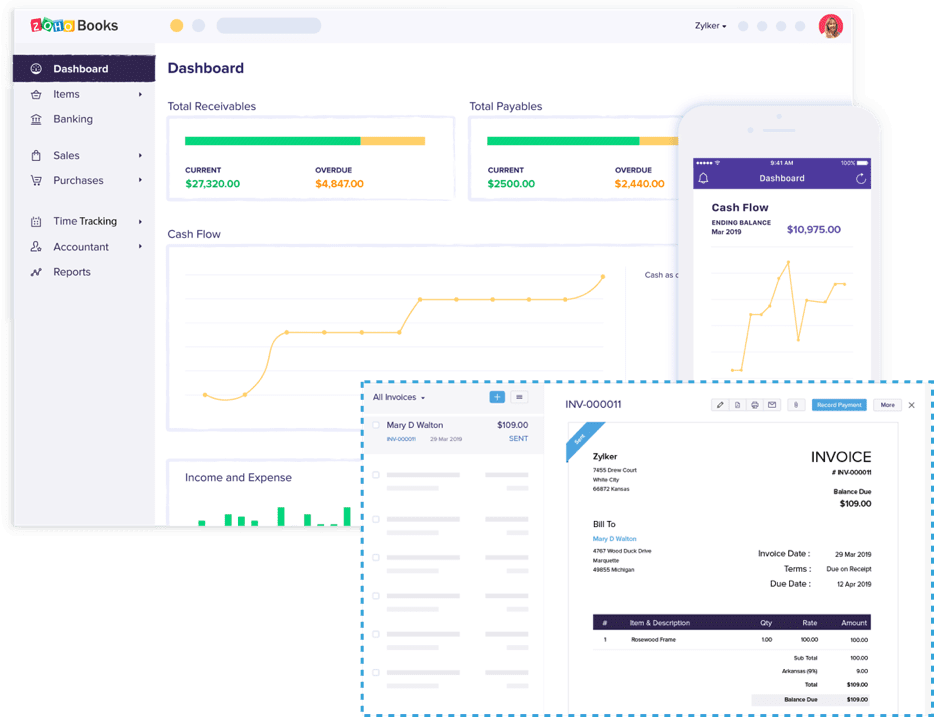This screenshot has width=934, height=717.
Task: Click the paperclip attachment icon
Action: pos(796,405)
